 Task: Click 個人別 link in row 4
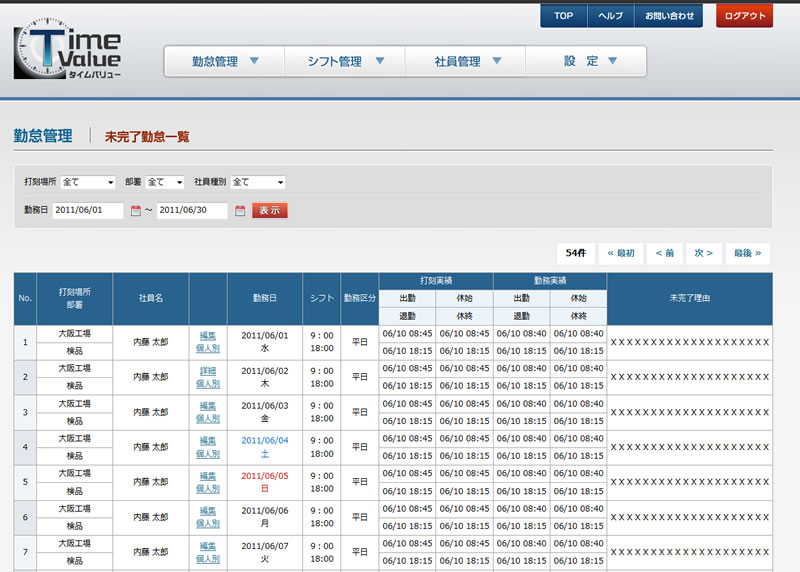208,454
